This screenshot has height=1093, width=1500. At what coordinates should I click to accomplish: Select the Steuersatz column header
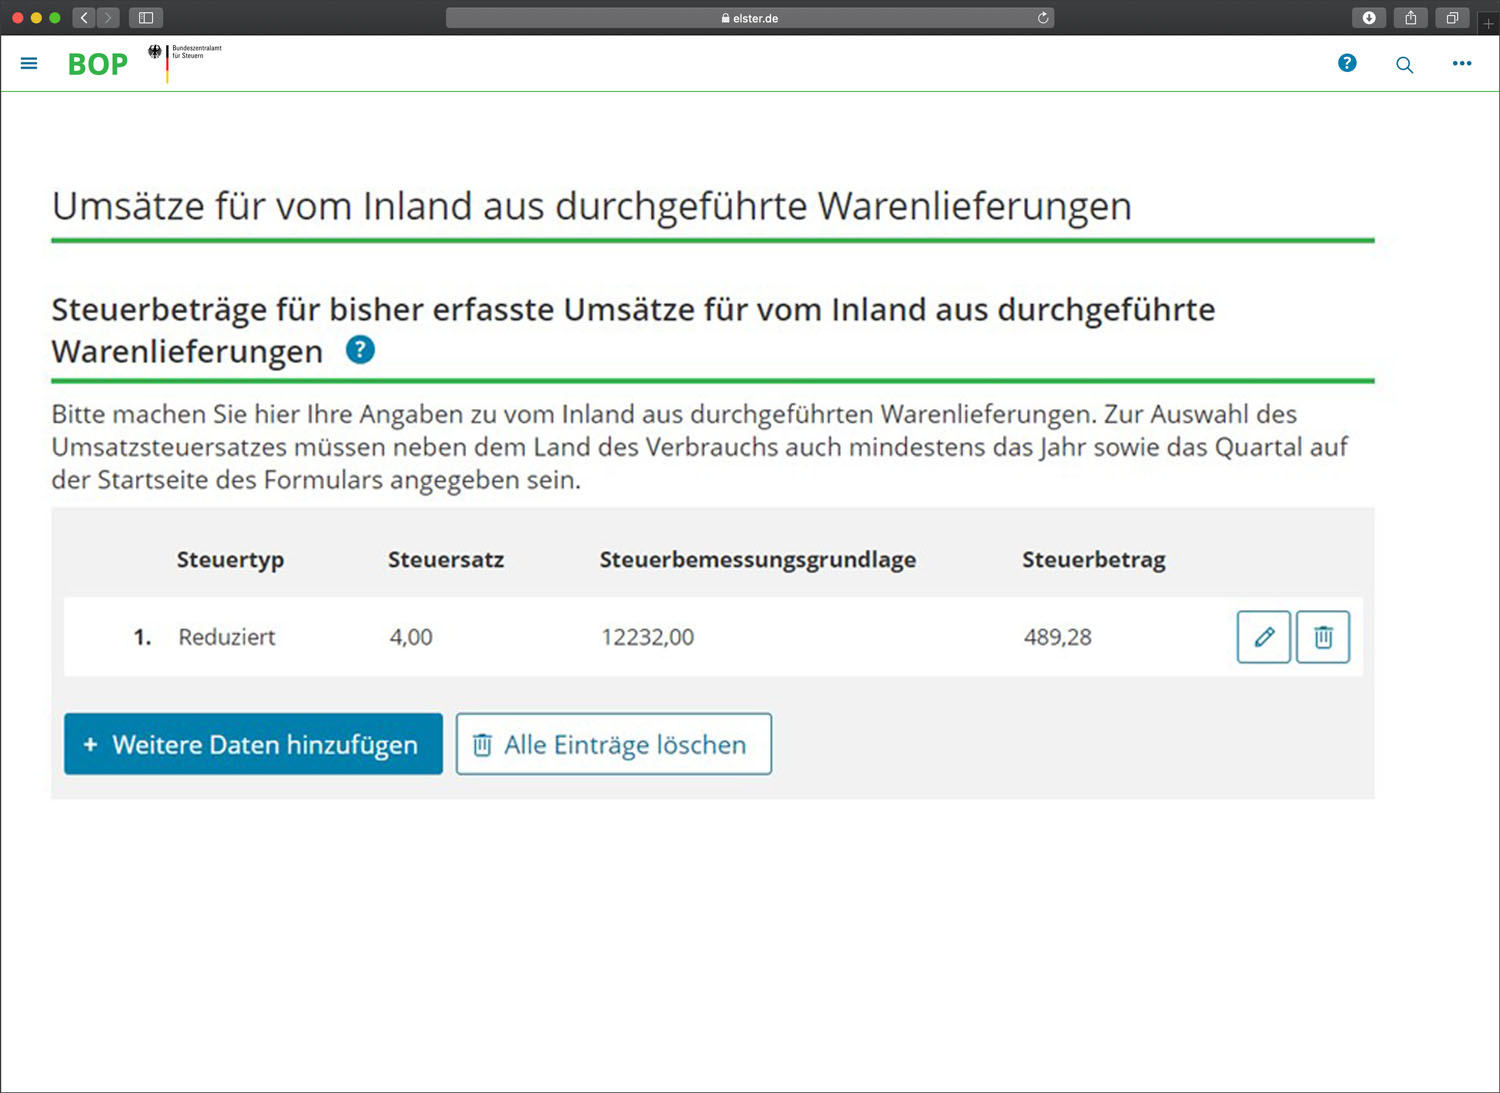click(446, 560)
